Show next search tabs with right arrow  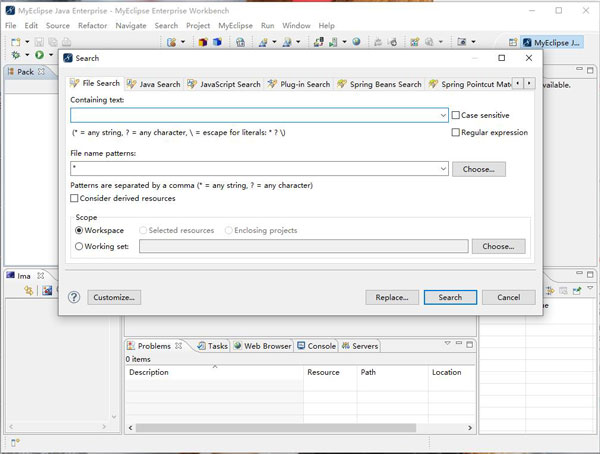click(529, 83)
